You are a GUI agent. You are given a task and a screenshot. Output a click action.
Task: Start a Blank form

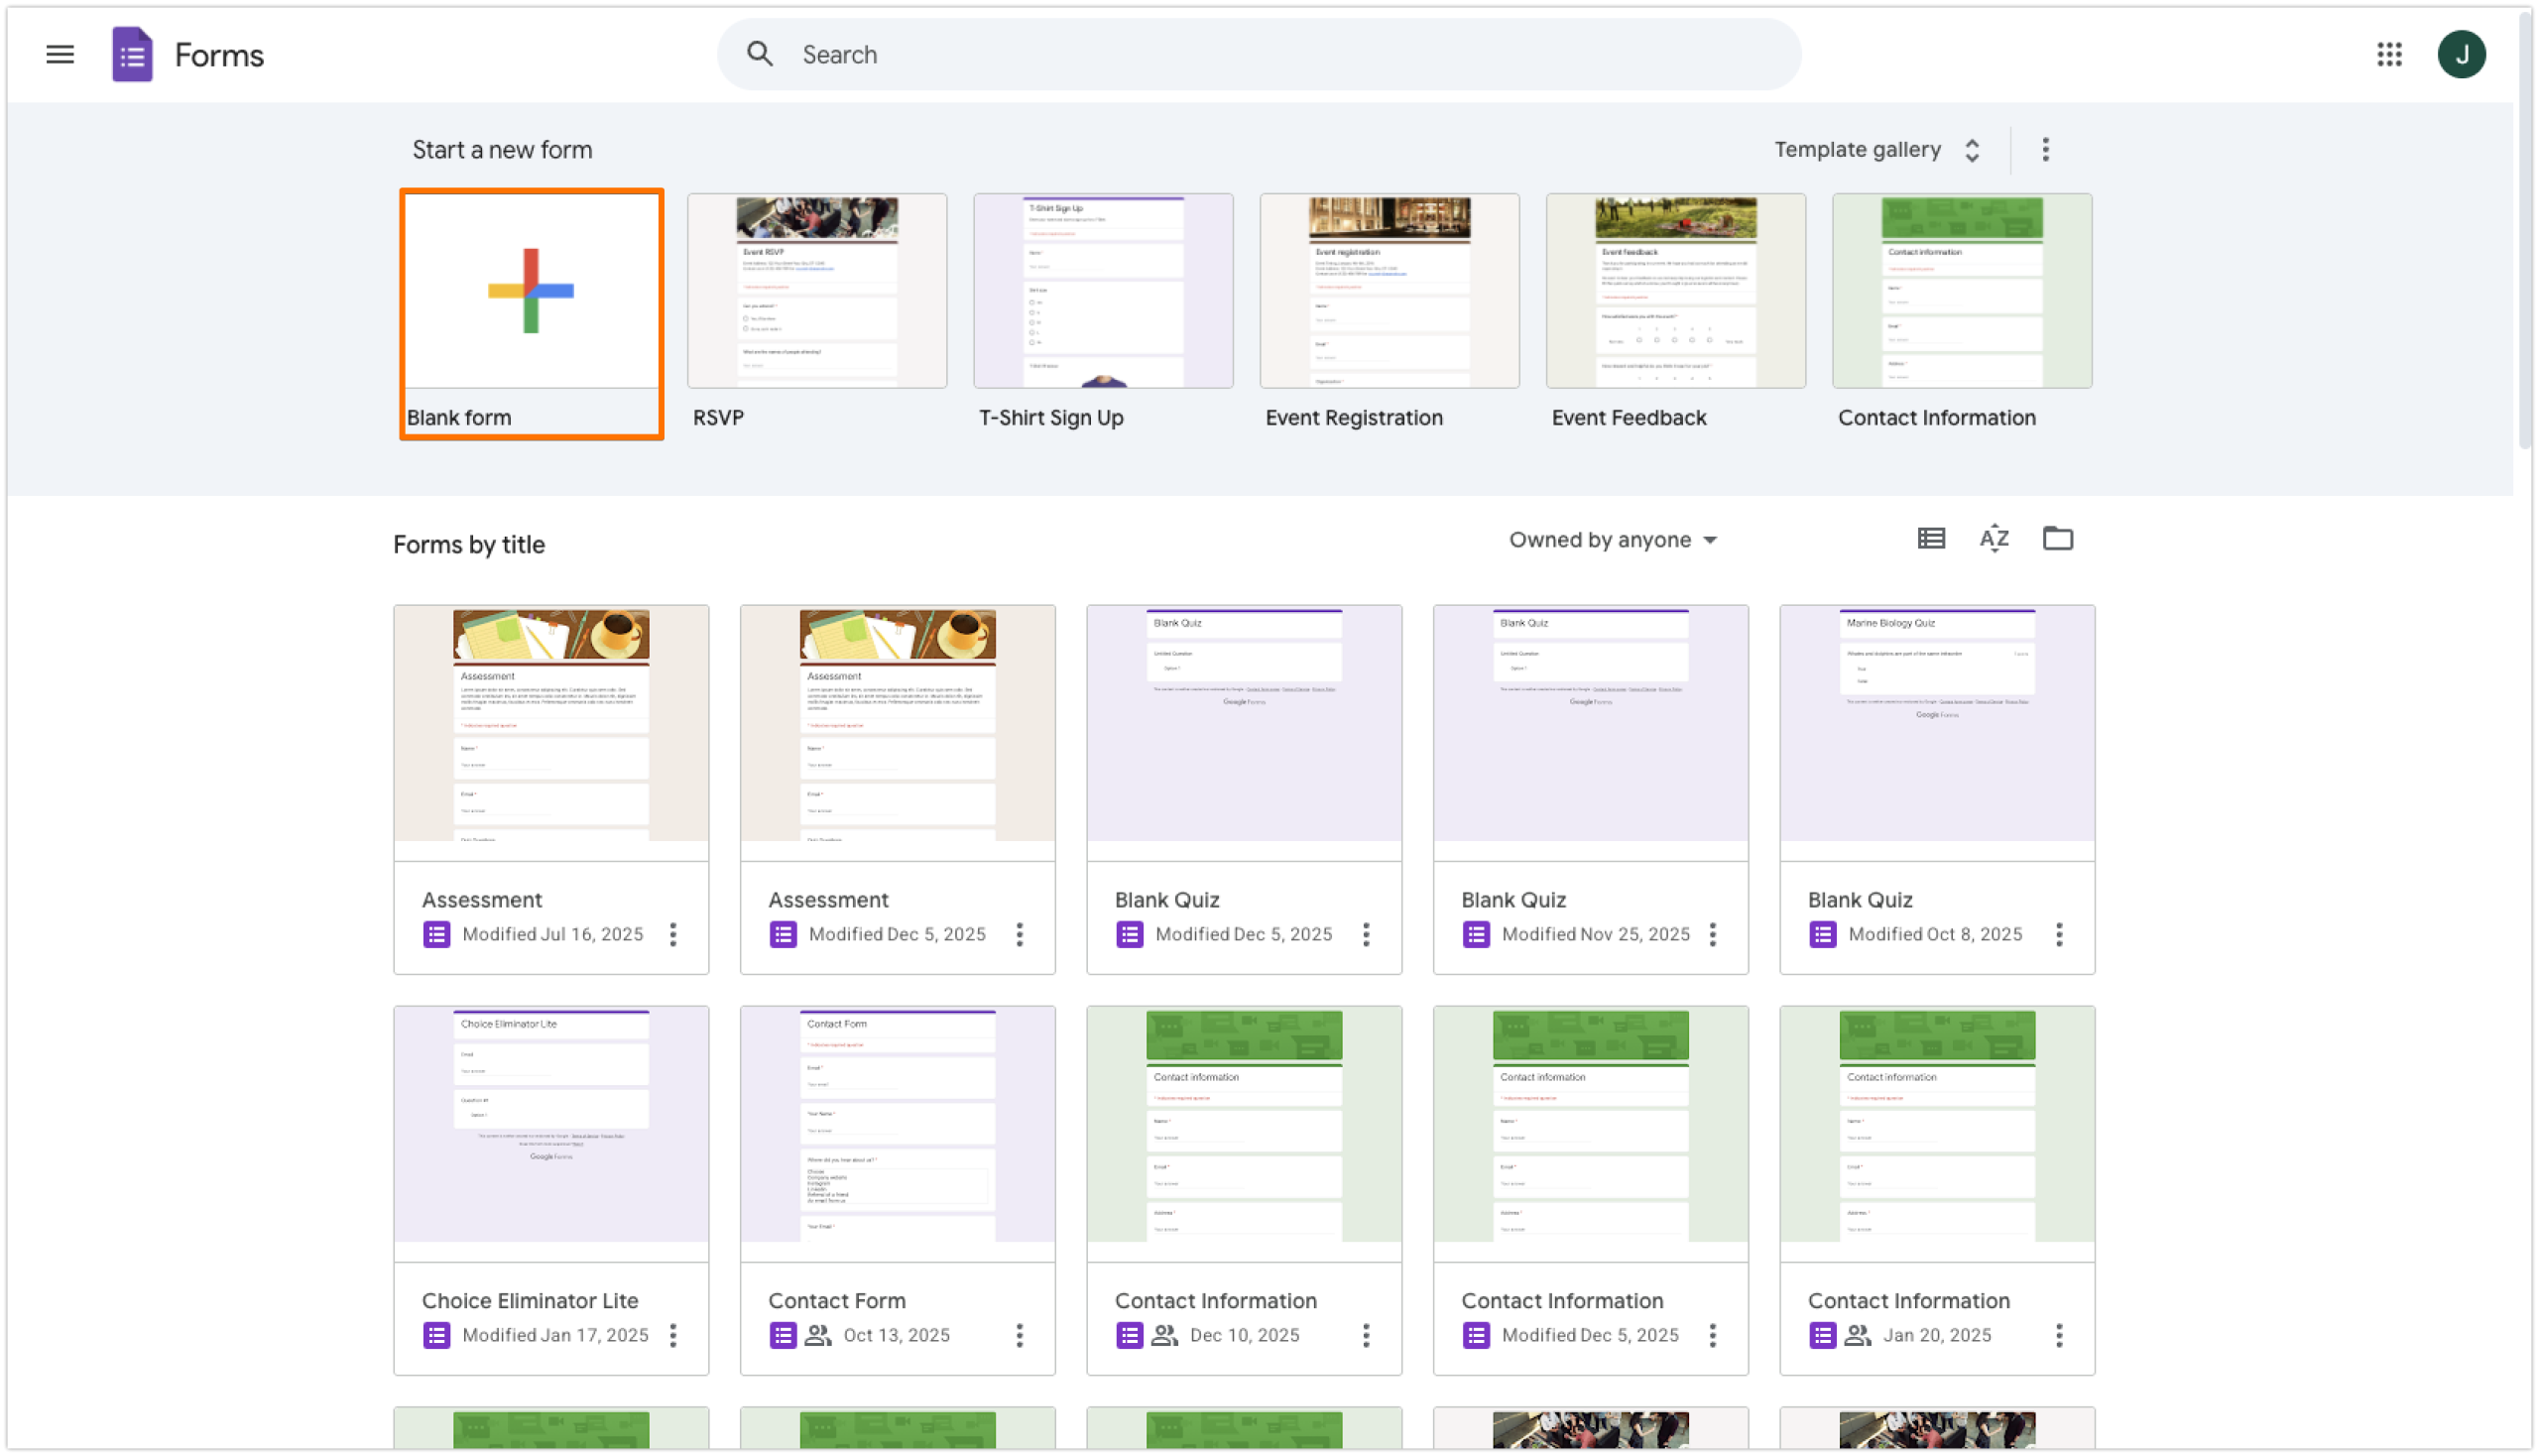531,291
